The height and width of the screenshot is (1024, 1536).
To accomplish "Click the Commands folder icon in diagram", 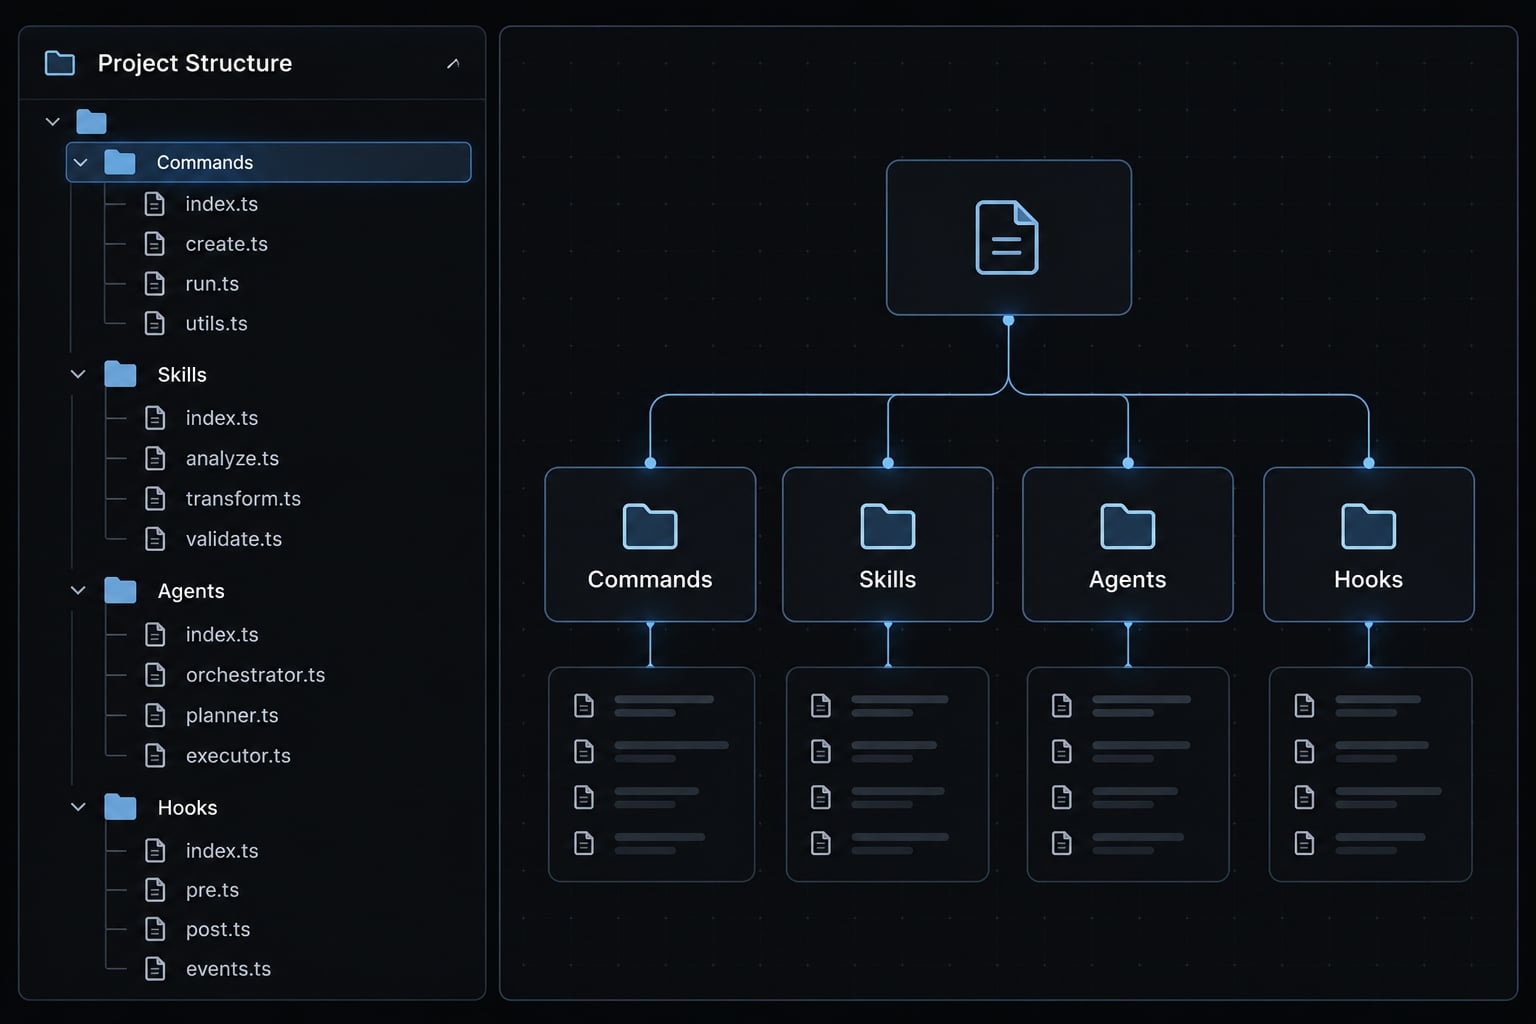I will tap(650, 526).
